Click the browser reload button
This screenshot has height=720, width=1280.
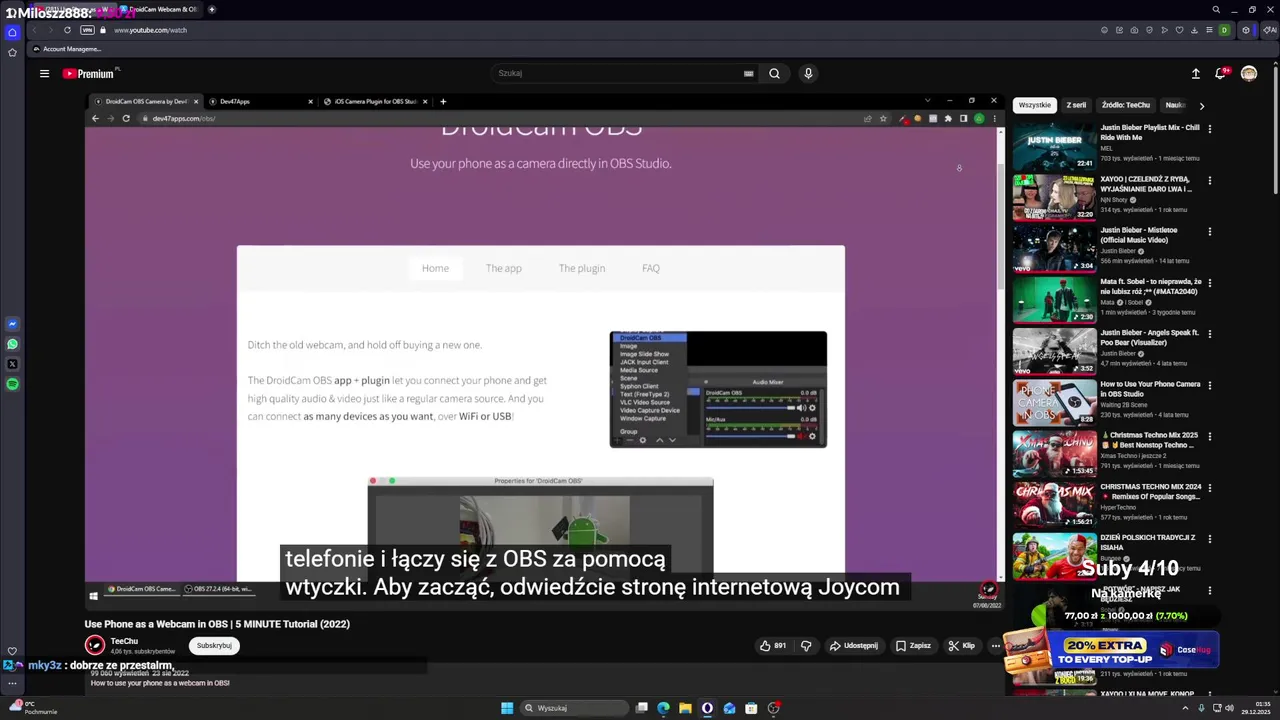[x=67, y=30]
